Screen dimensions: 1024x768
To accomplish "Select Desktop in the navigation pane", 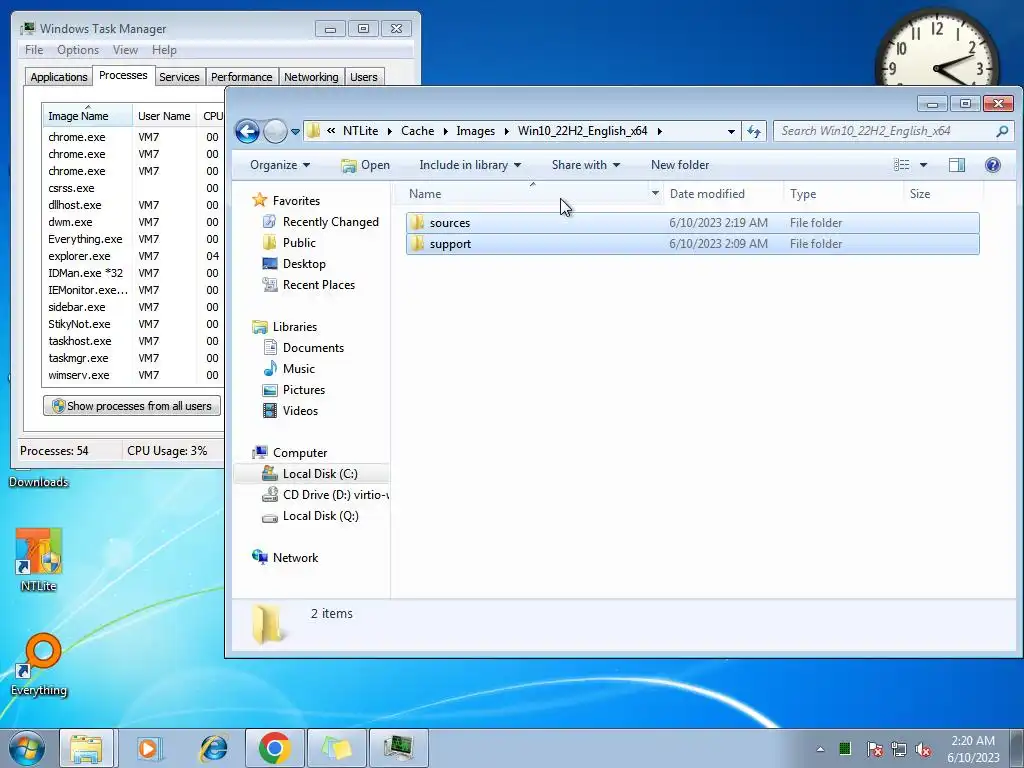I will [x=304, y=264].
